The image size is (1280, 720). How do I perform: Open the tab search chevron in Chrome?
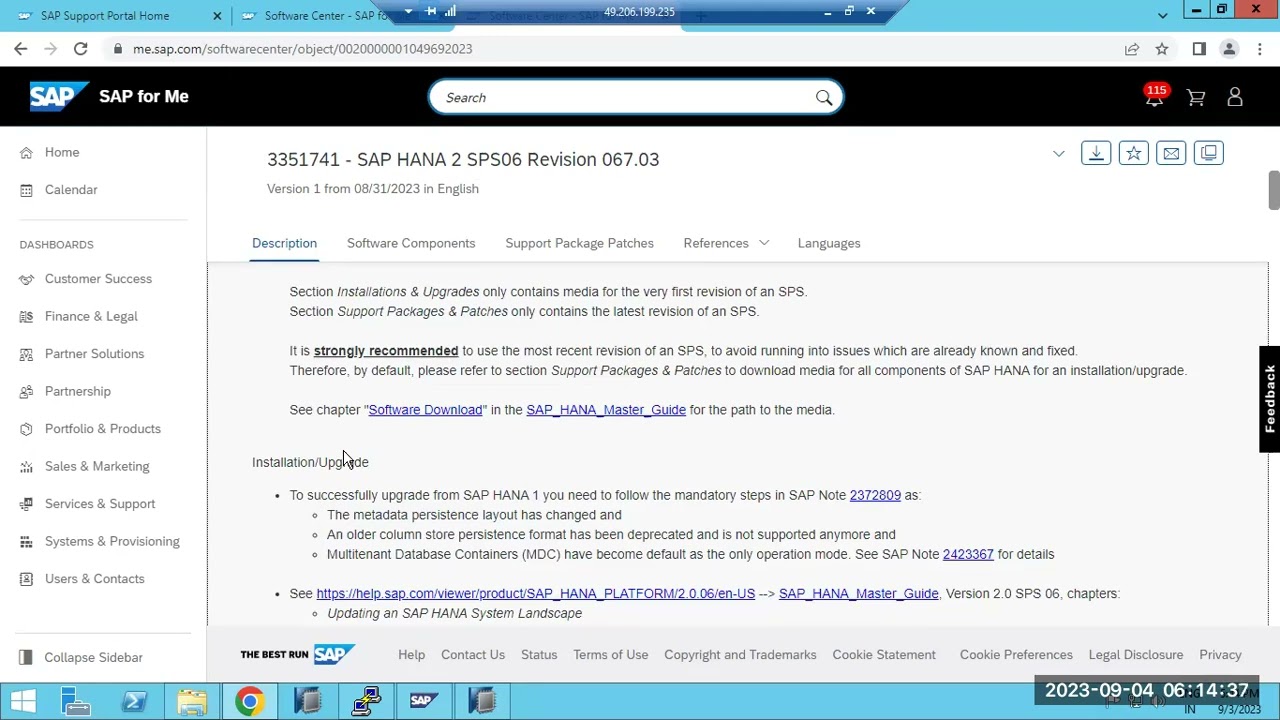tap(1162, 15)
